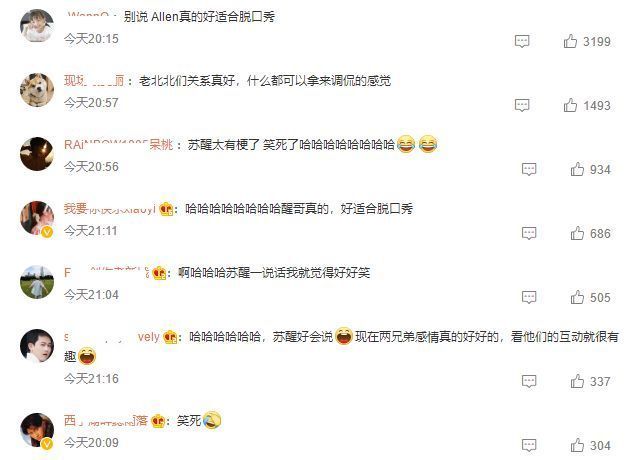Reply to the comment posted 今天20:56
This screenshot has width=637, height=460.
[x=529, y=169]
